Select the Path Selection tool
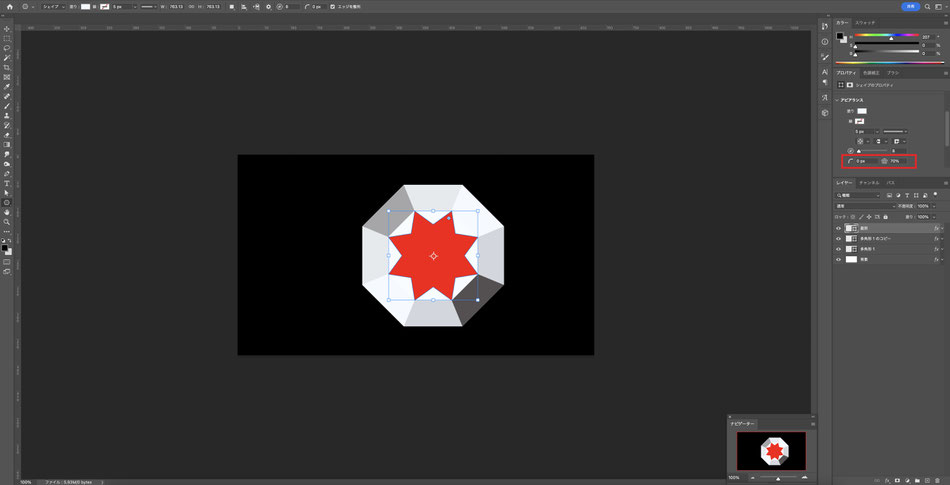The height and width of the screenshot is (485, 950). tap(7, 193)
